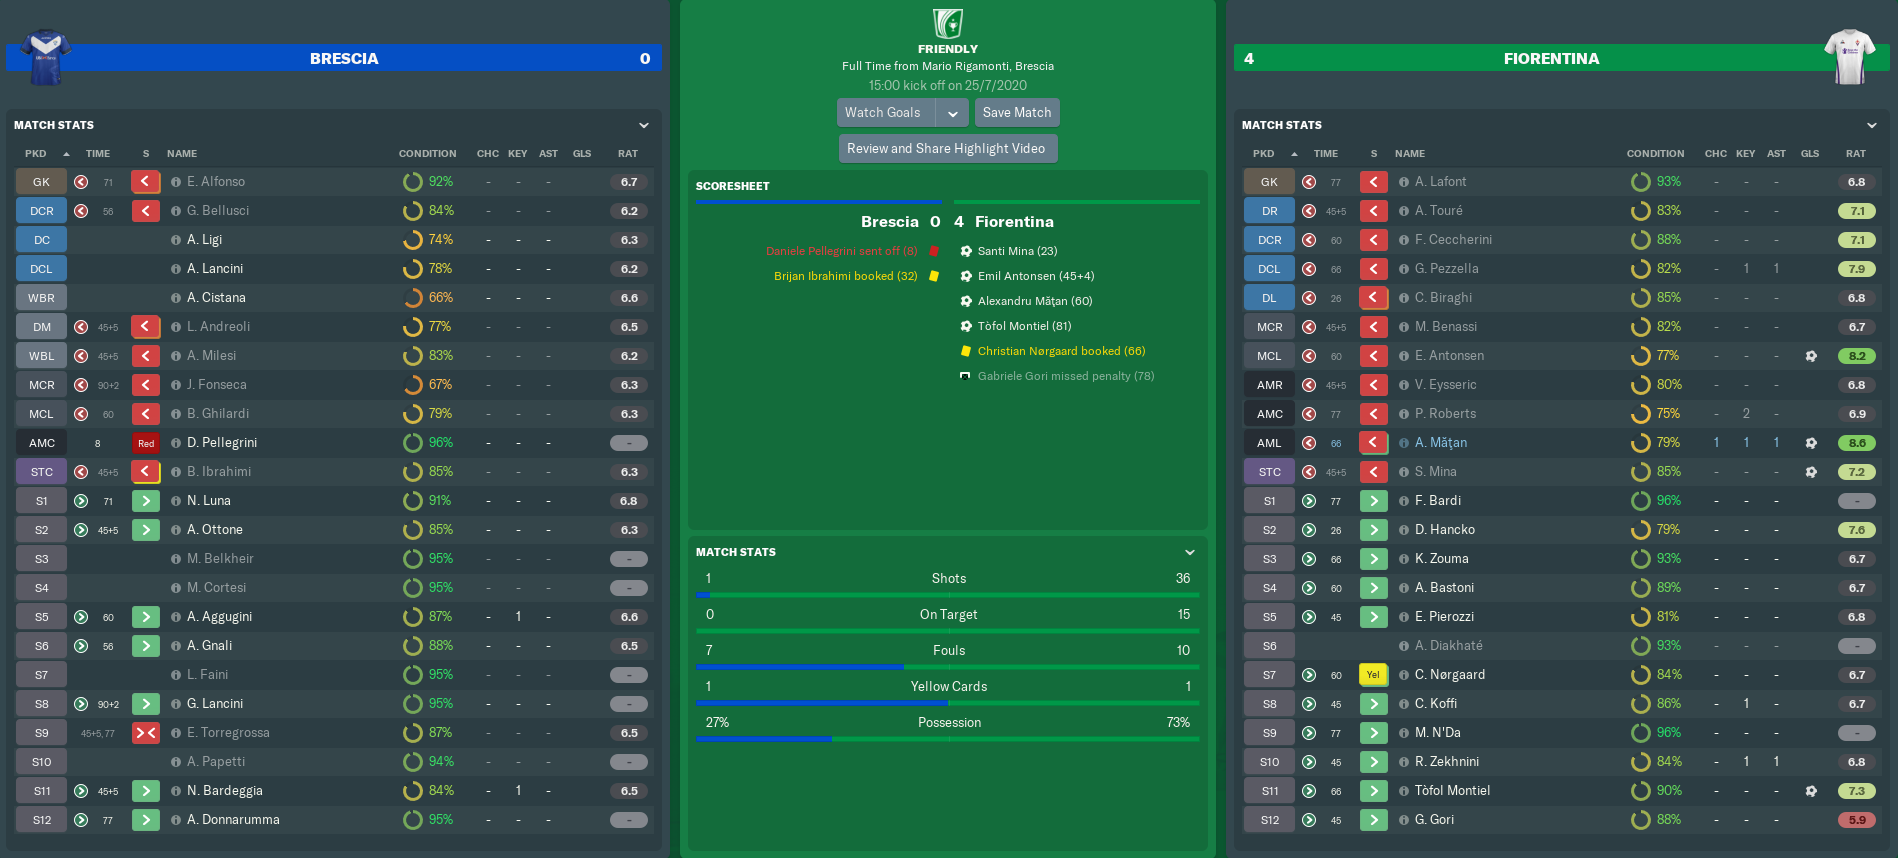Click Fiorentina team jersey icon
Viewport: 1898px width, 858px height.
[1849, 56]
